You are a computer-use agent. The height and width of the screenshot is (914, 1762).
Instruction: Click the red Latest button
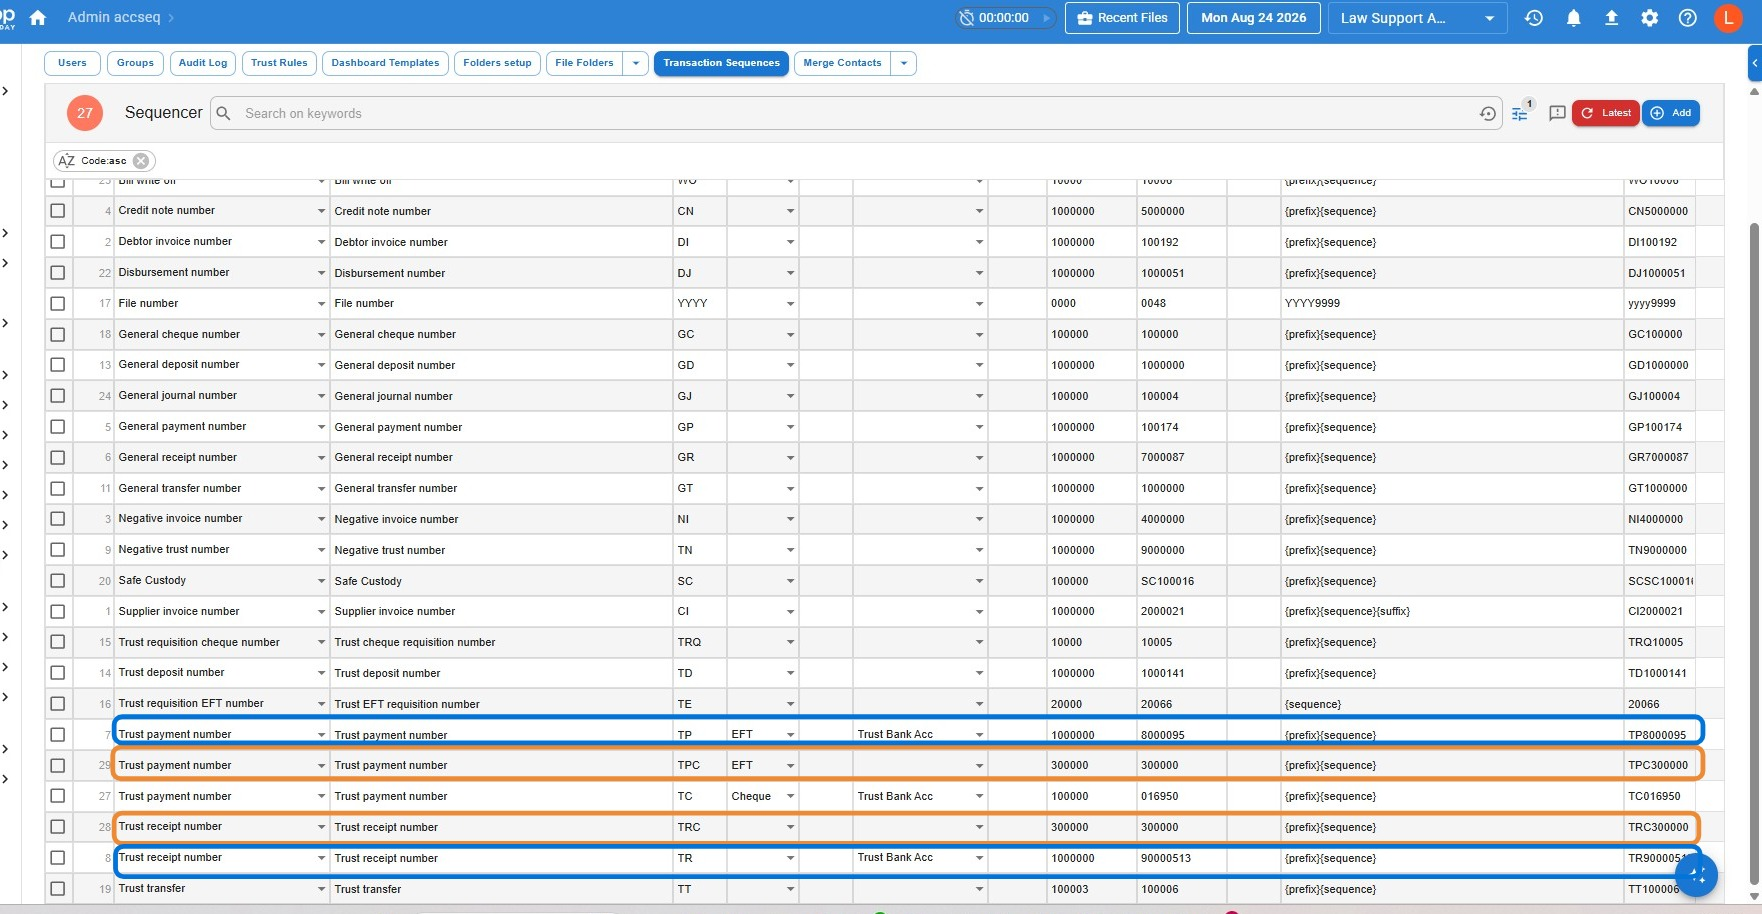pyautogui.click(x=1605, y=113)
